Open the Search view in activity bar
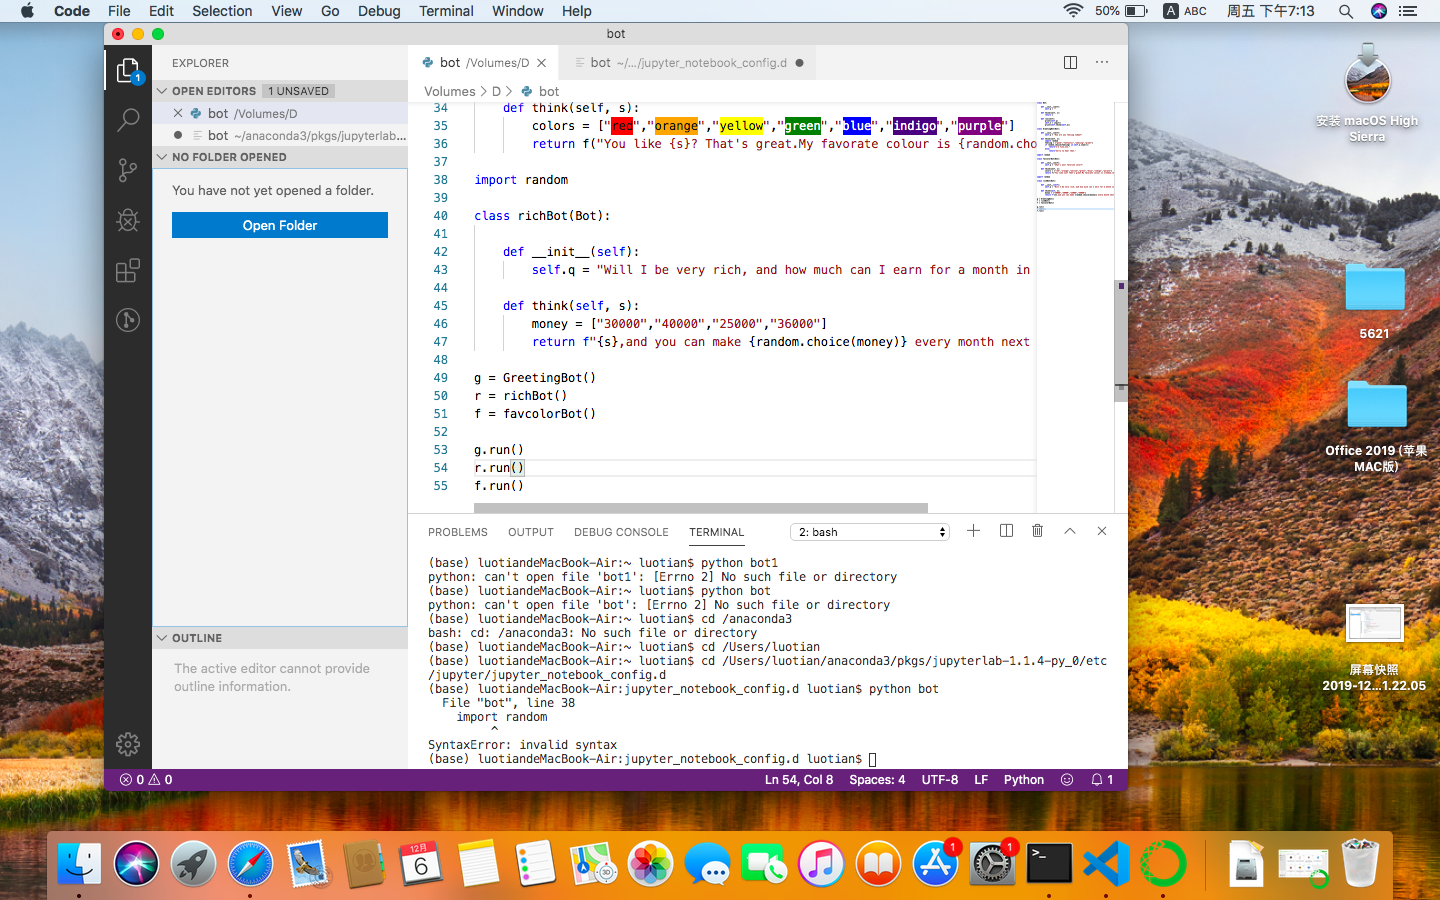The height and width of the screenshot is (900, 1440). click(x=128, y=121)
